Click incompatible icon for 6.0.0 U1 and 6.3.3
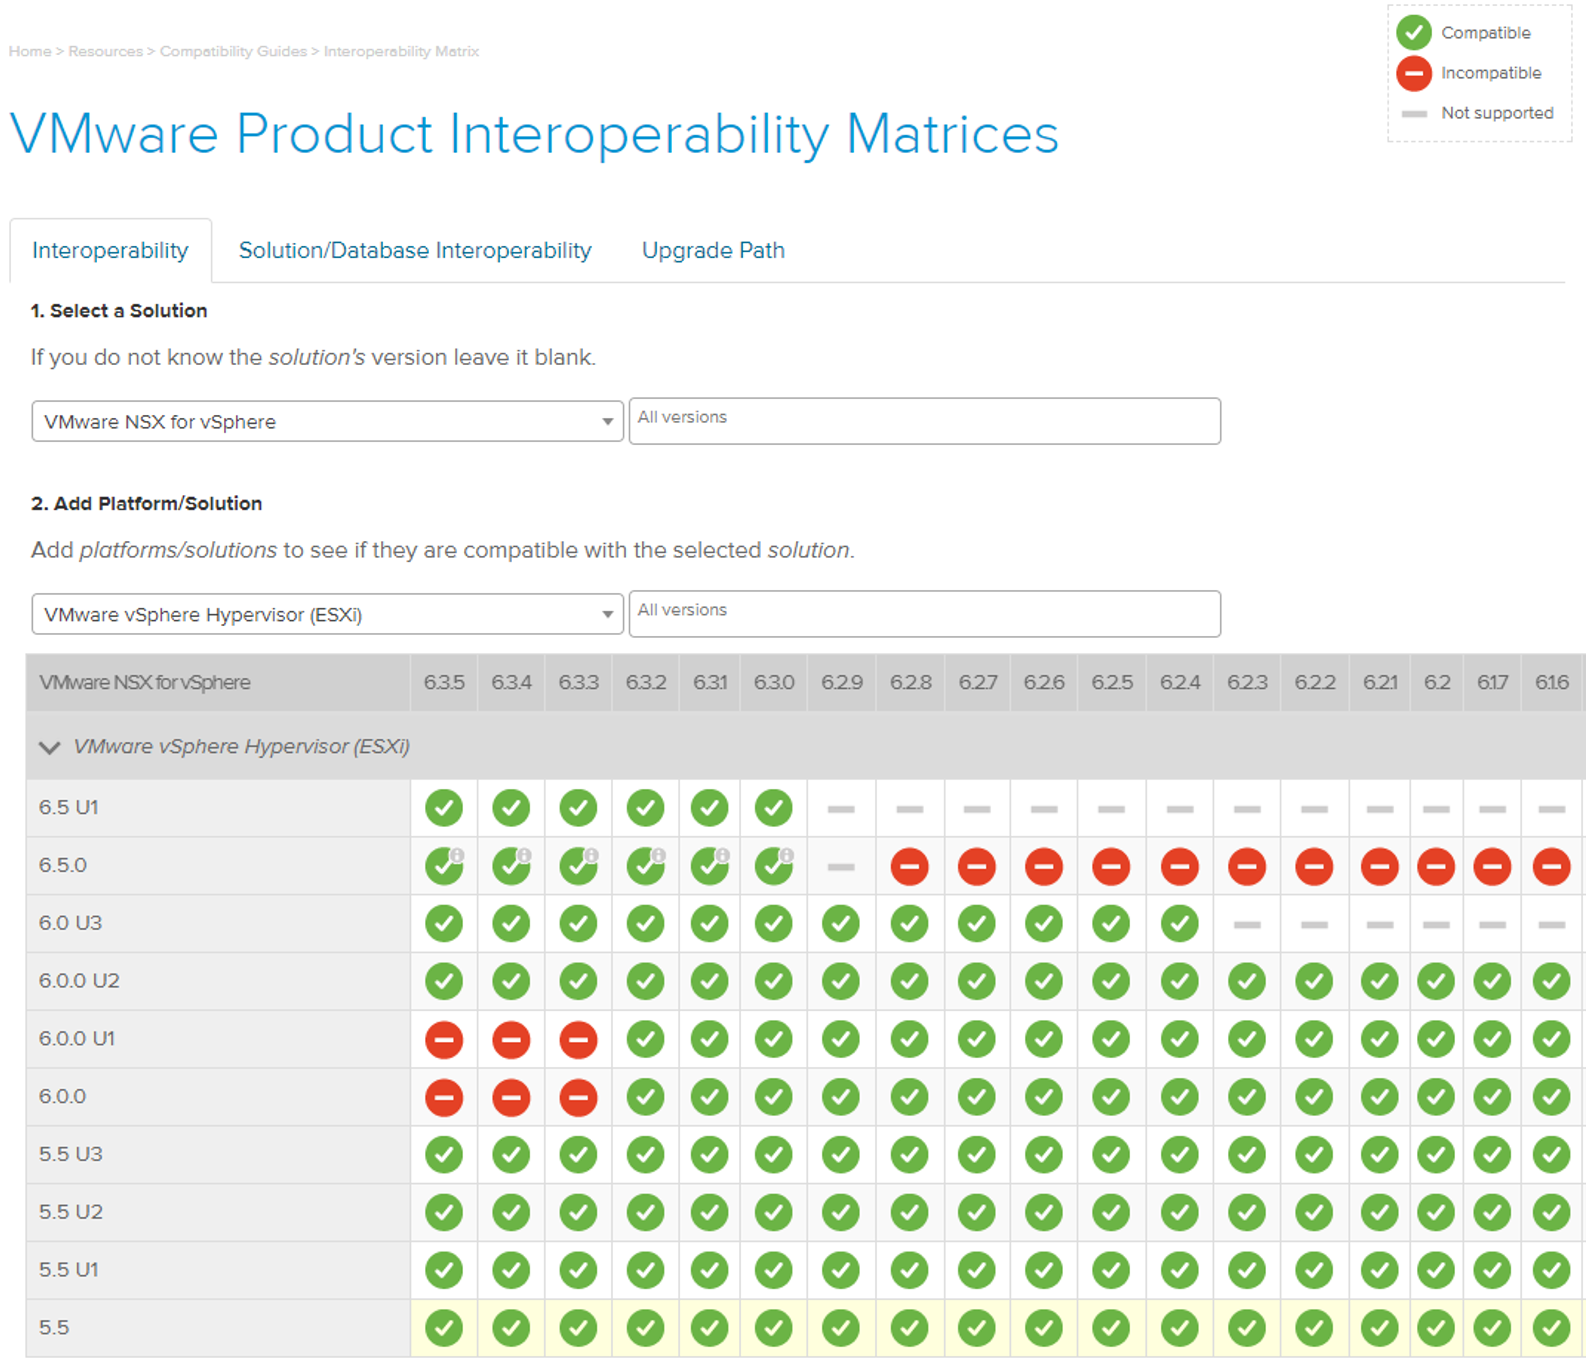Screen dimensions: 1586x1364 click(579, 1040)
